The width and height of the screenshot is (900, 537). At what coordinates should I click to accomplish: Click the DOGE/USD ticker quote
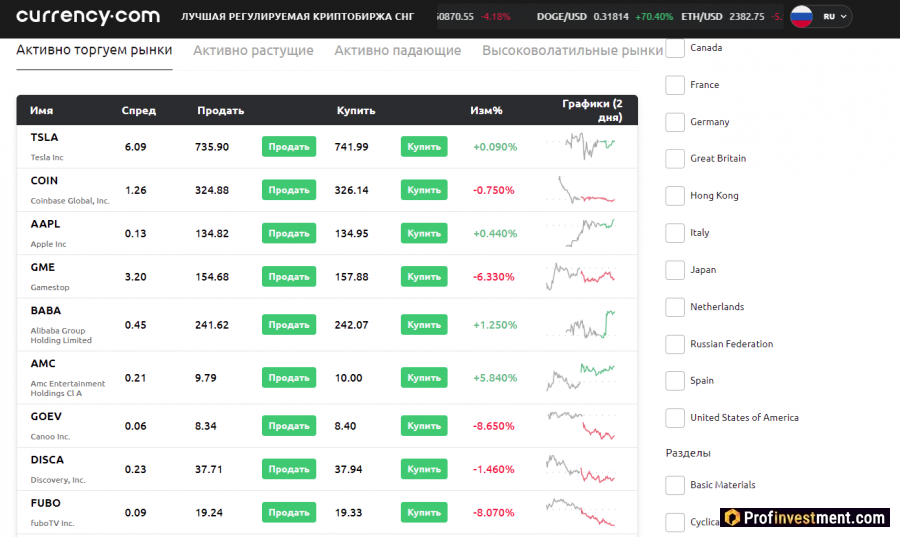[604, 17]
